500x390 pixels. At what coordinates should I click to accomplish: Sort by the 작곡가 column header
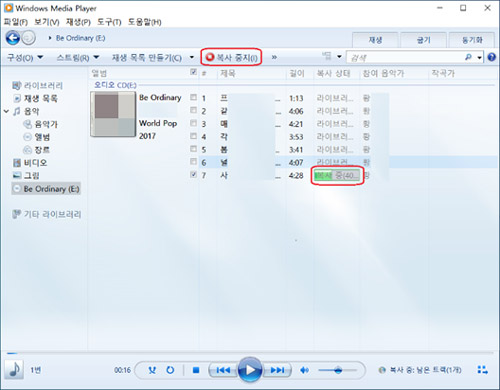pos(443,73)
